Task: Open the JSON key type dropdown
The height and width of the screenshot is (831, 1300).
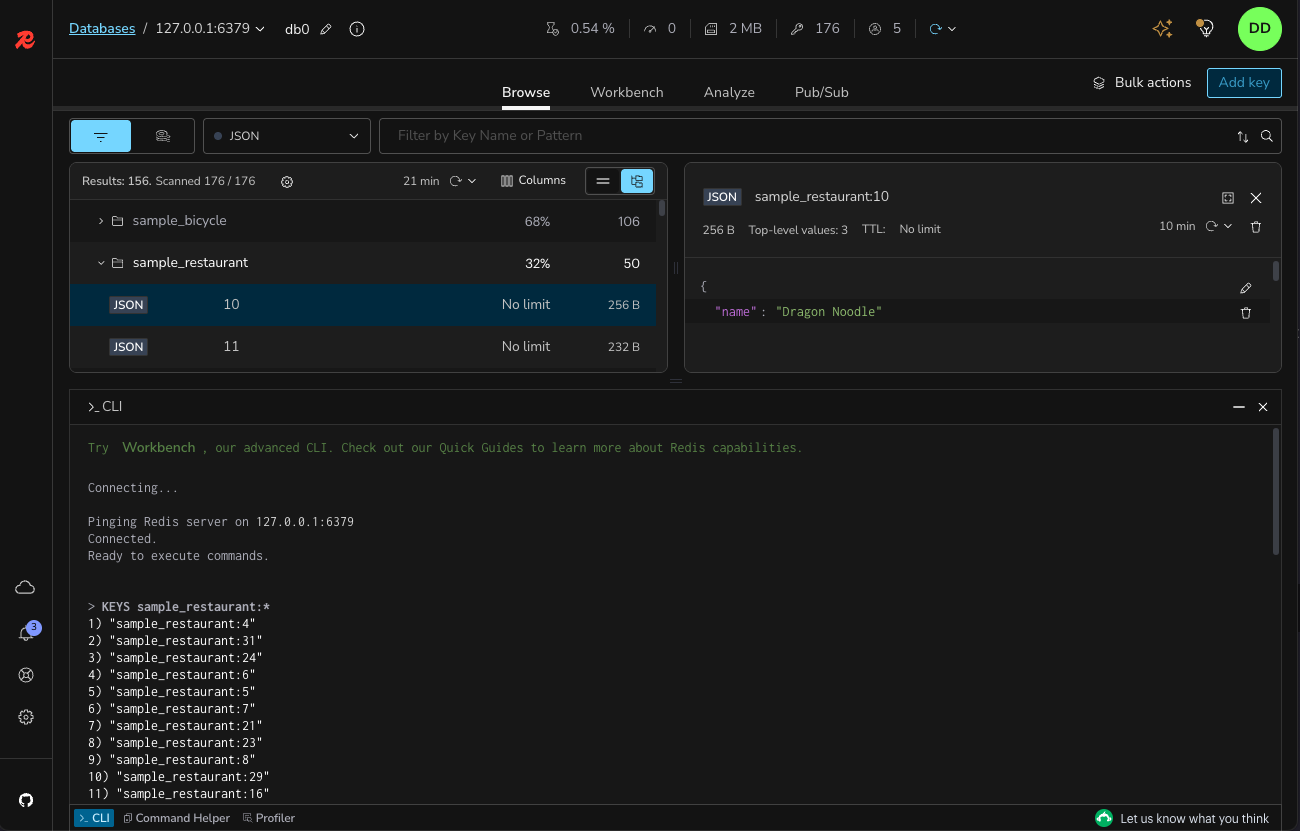Action: pos(287,136)
